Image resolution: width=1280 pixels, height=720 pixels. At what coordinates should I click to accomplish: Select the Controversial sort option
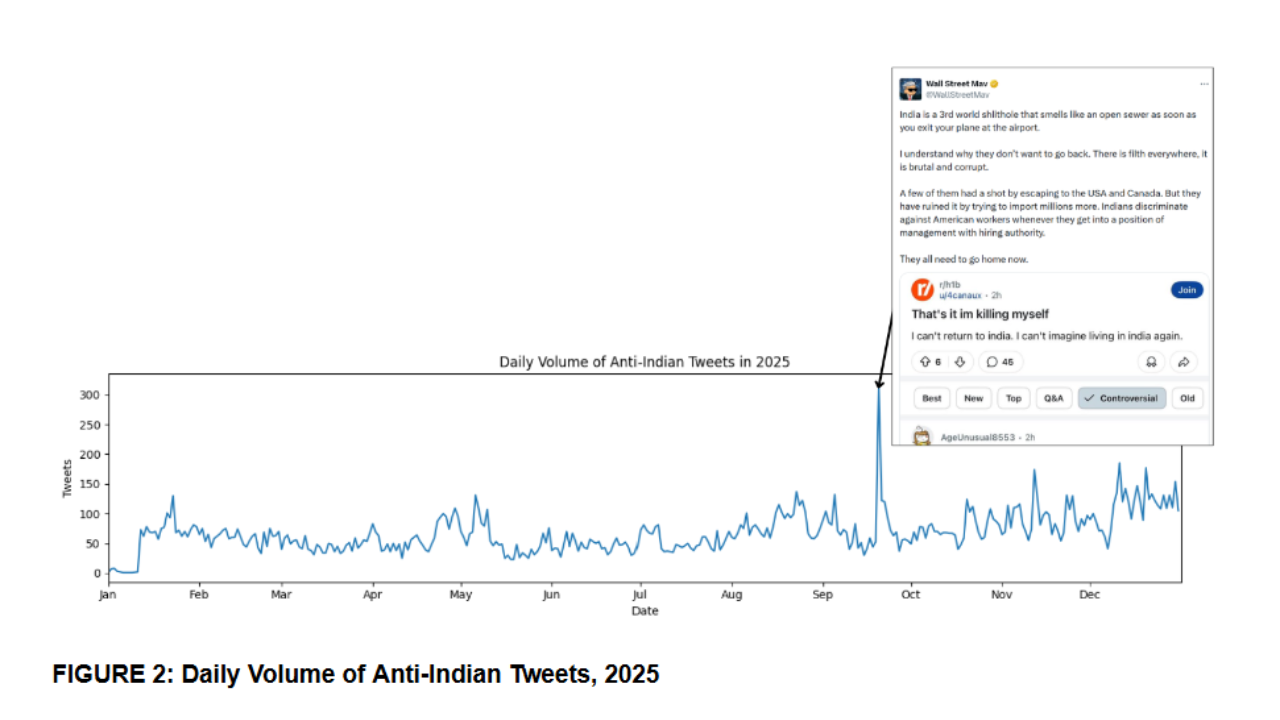1122,398
